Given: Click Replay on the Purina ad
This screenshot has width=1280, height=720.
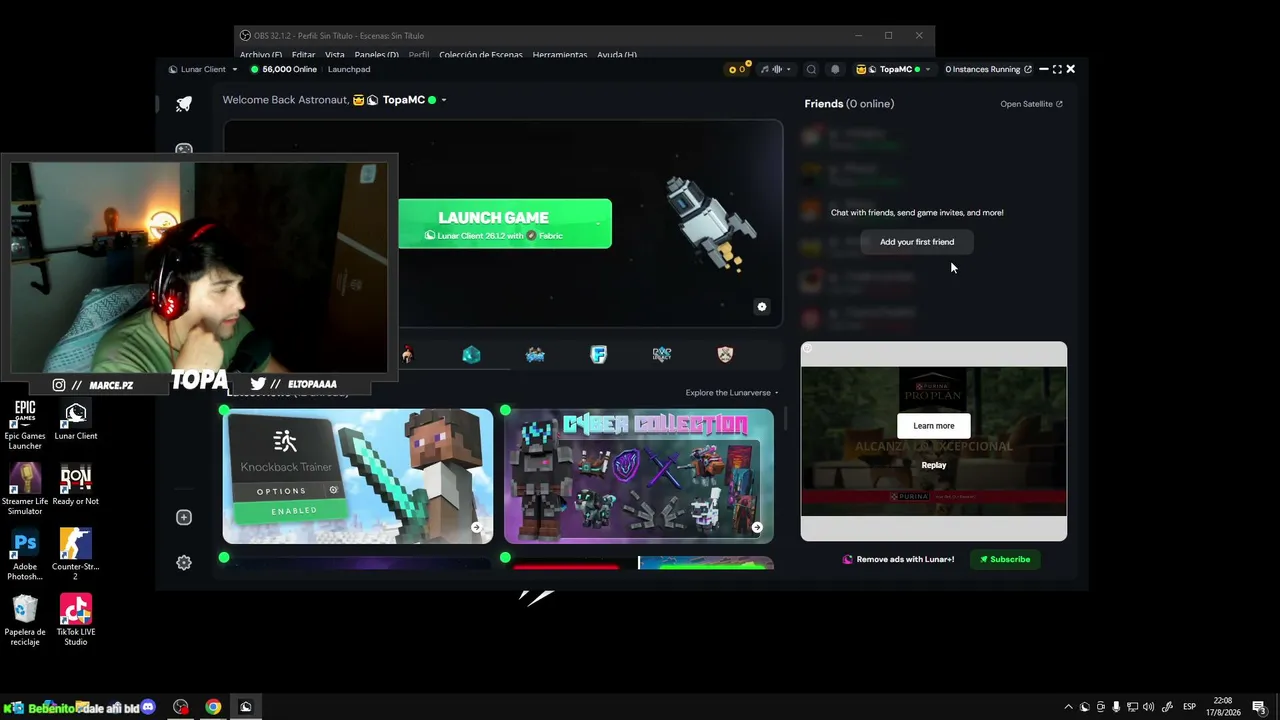Looking at the screenshot, I should coord(934,465).
